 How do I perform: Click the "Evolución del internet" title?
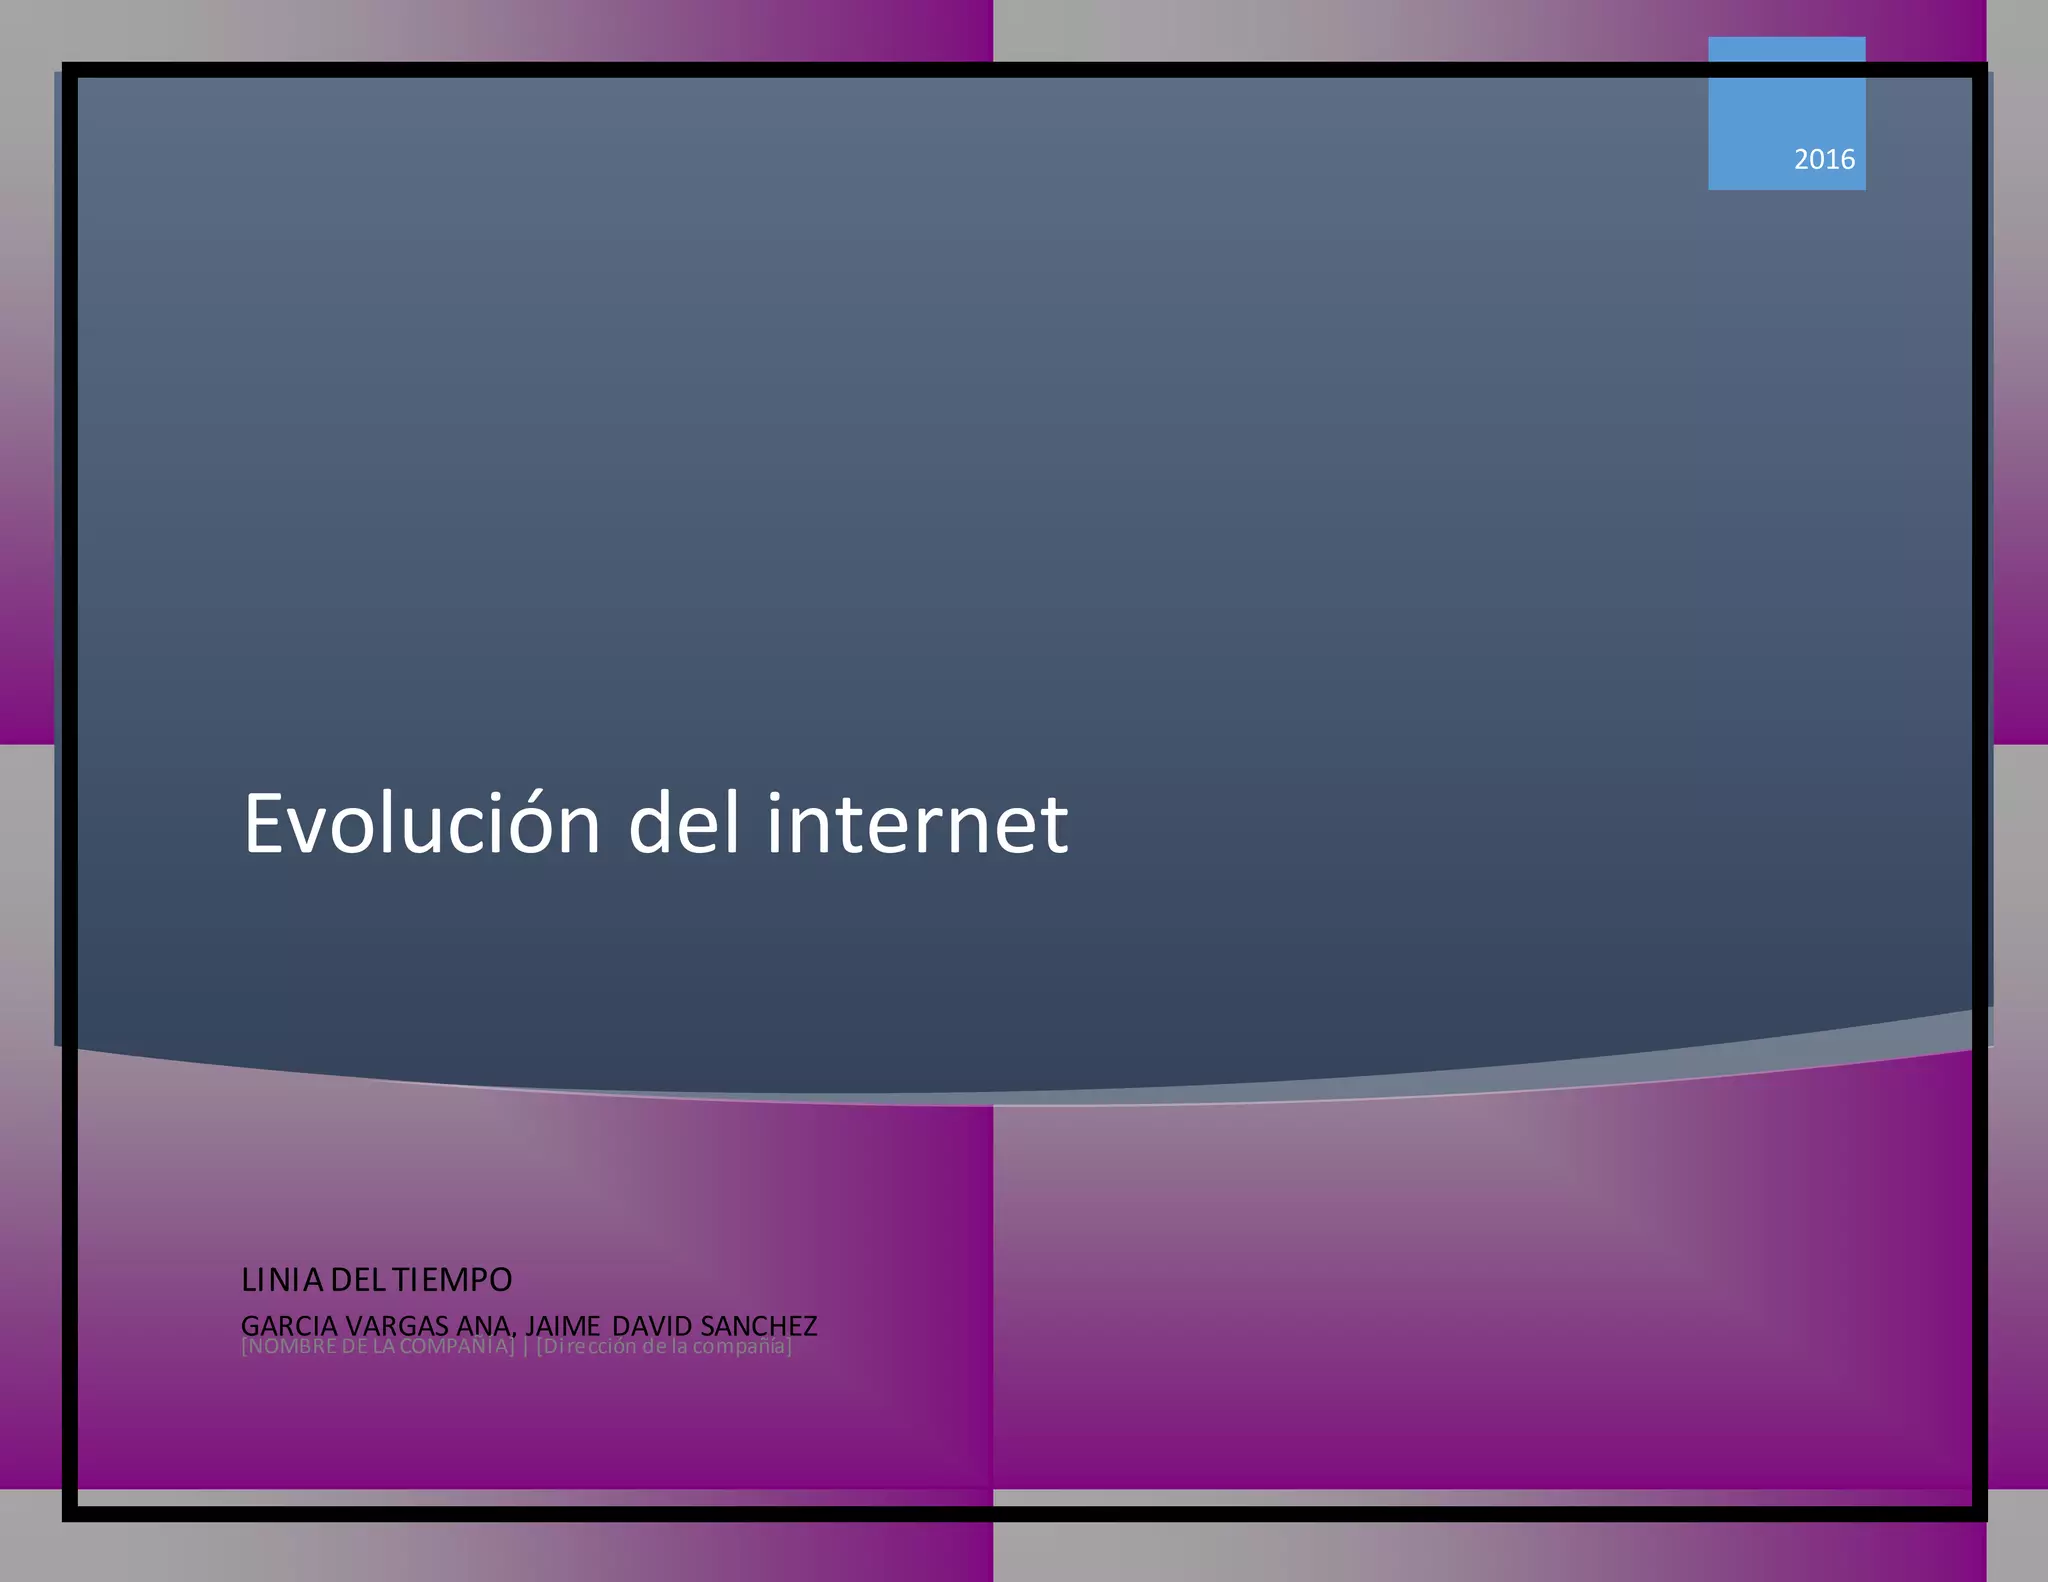coord(655,824)
